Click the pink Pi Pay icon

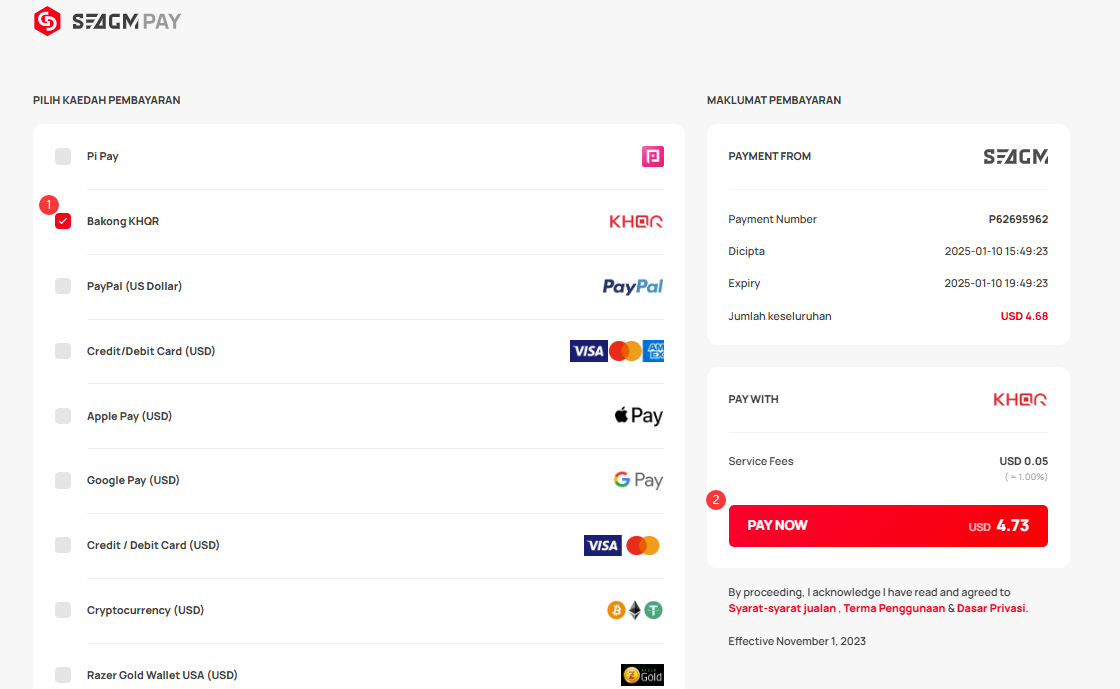pos(653,156)
